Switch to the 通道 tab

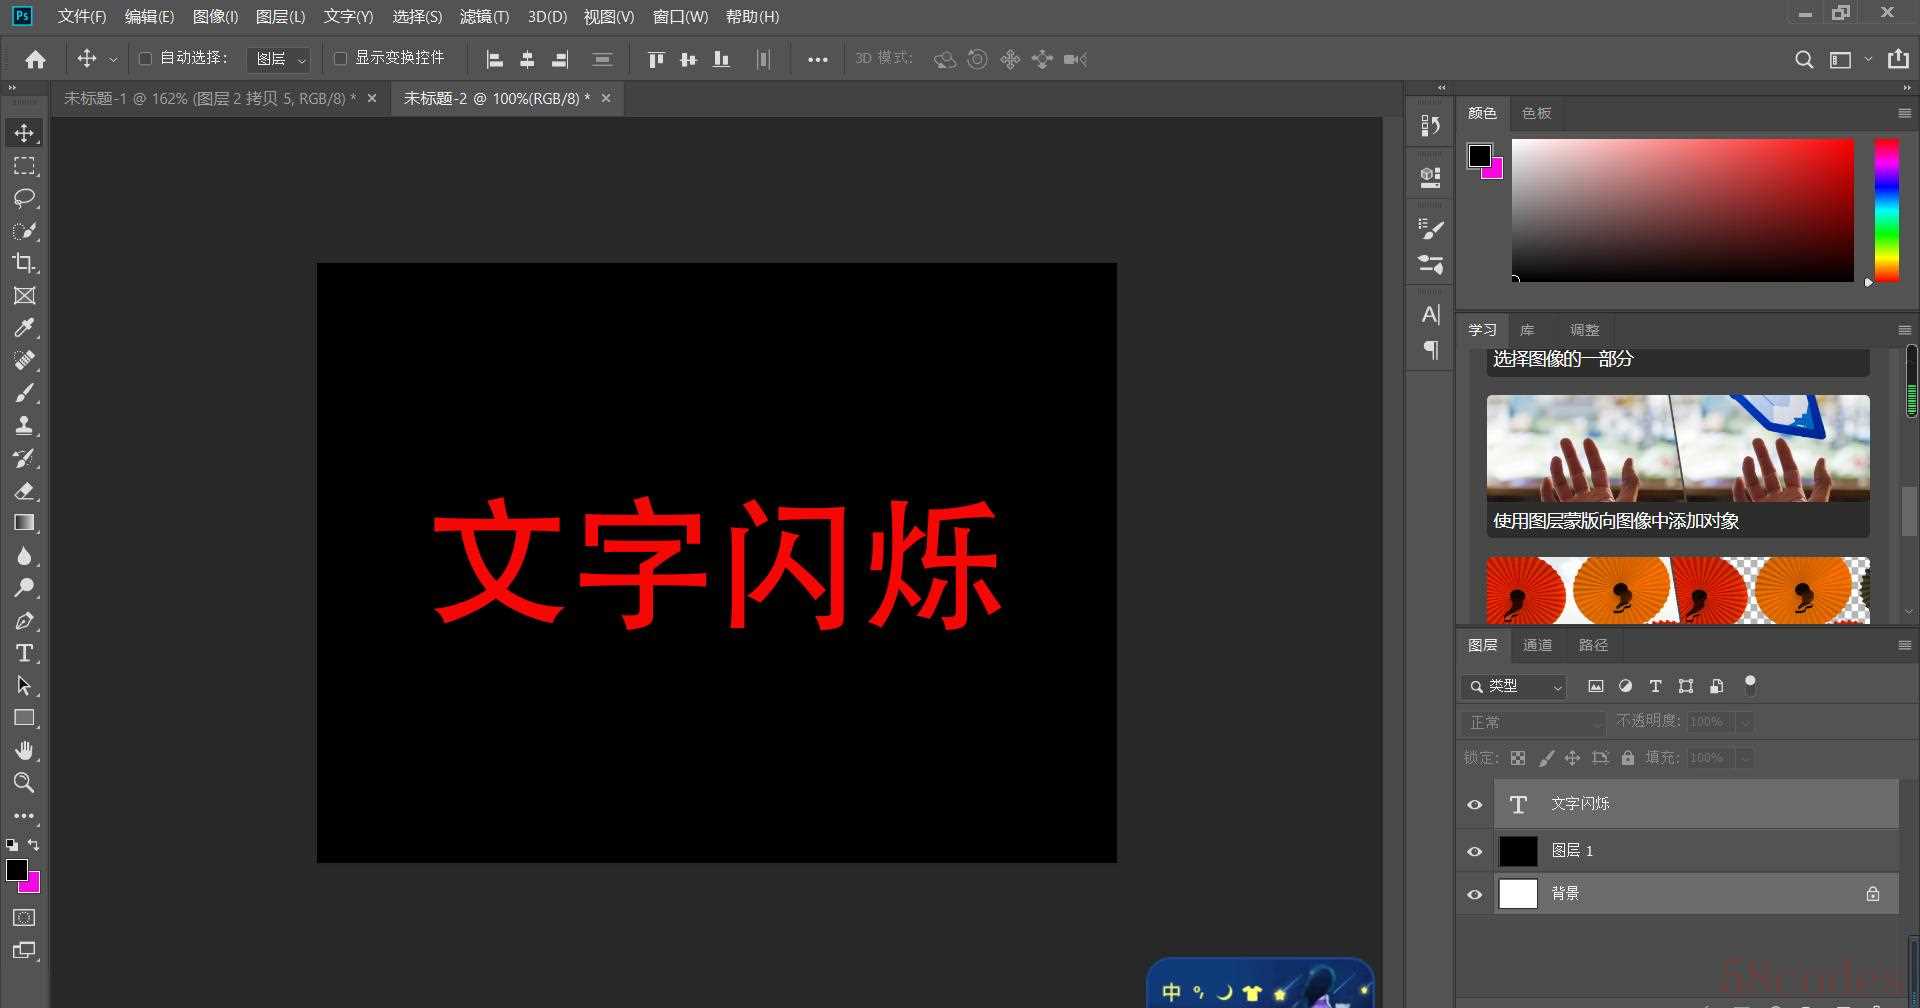[1537, 645]
